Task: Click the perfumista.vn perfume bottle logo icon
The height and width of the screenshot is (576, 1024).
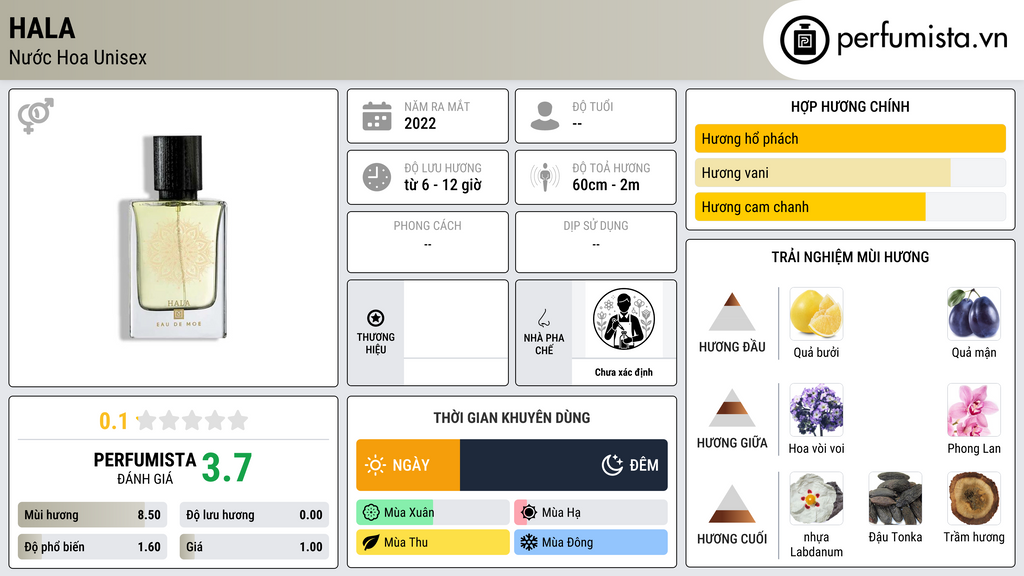Action: (x=804, y=40)
